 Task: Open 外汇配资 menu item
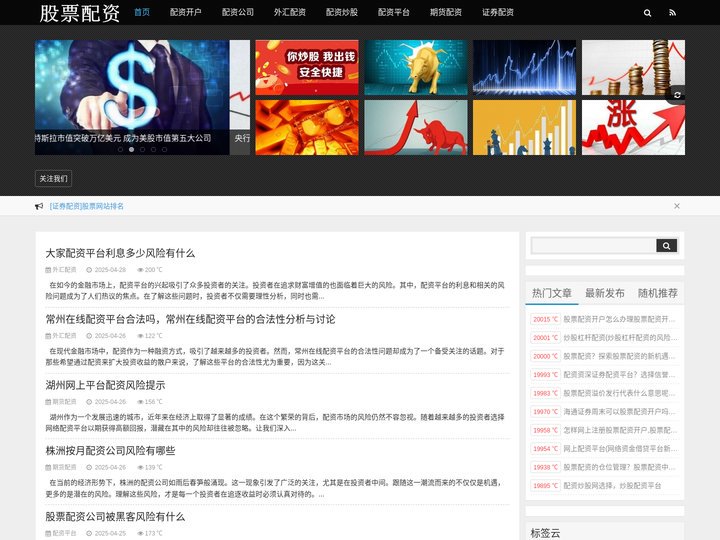[x=290, y=12]
